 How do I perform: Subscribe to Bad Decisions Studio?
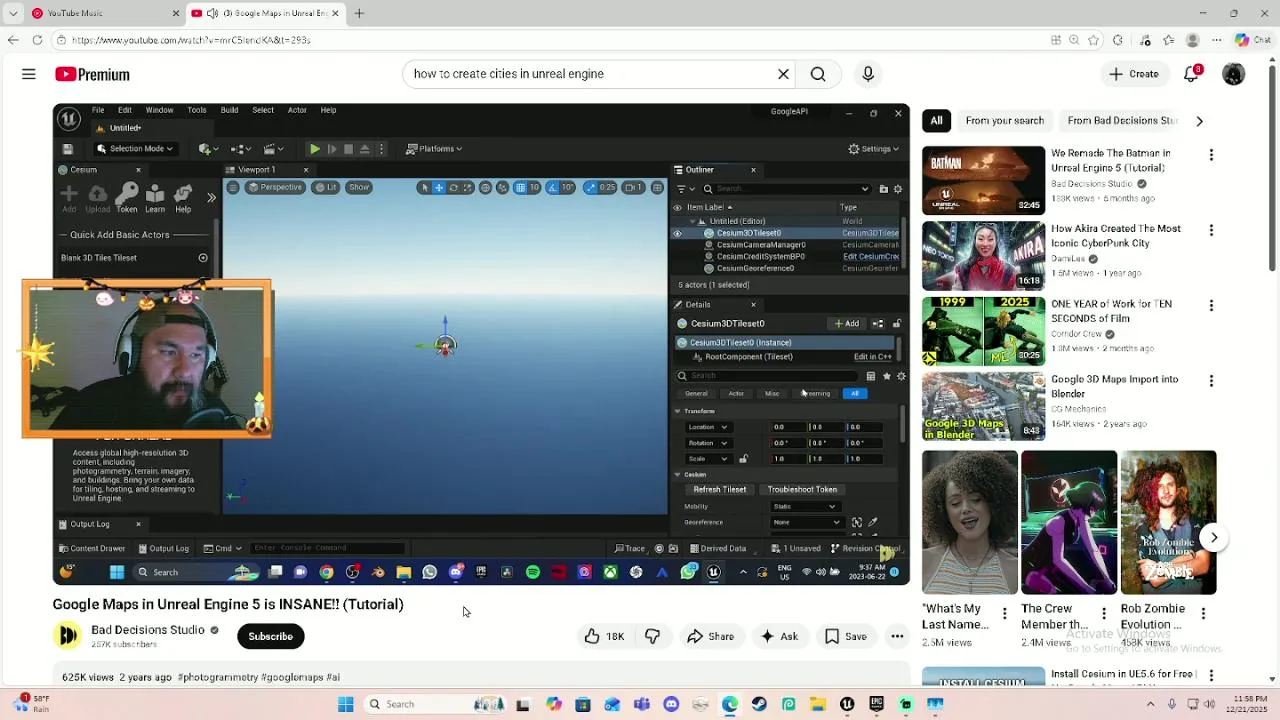tap(270, 636)
